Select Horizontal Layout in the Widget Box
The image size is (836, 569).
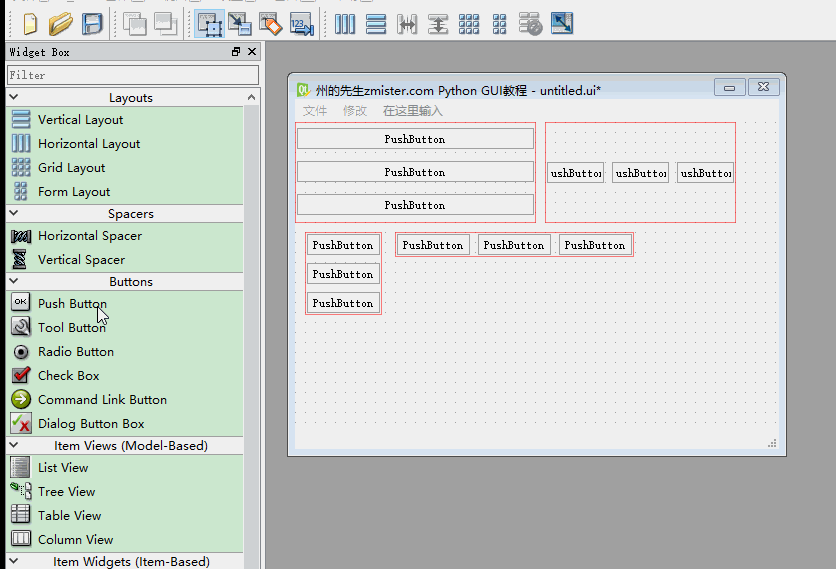click(125, 143)
